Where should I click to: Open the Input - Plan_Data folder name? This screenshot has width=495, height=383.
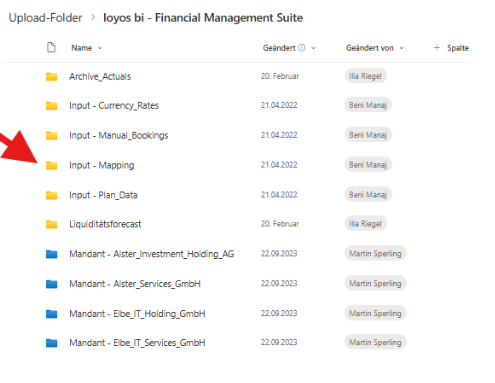click(x=103, y=195)
